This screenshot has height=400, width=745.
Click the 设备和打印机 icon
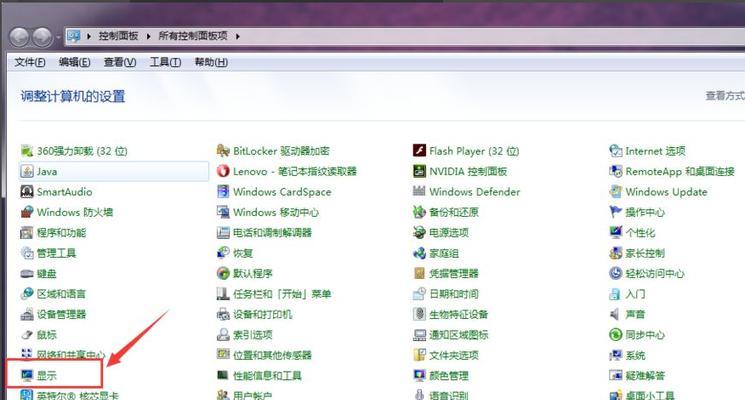tap(223, 314)
